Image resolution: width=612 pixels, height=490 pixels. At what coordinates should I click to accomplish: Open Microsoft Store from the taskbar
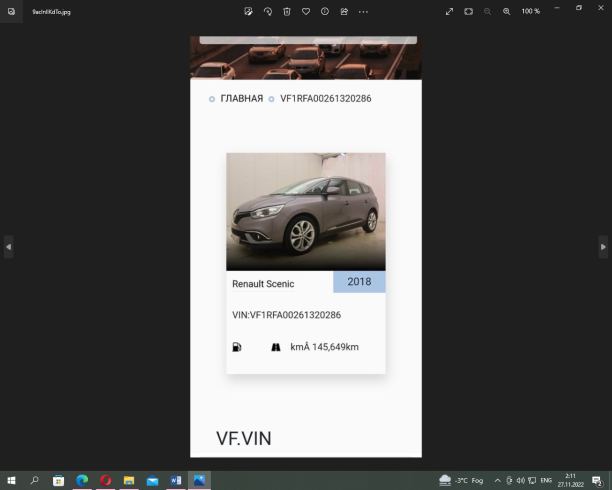pos(59,480)
